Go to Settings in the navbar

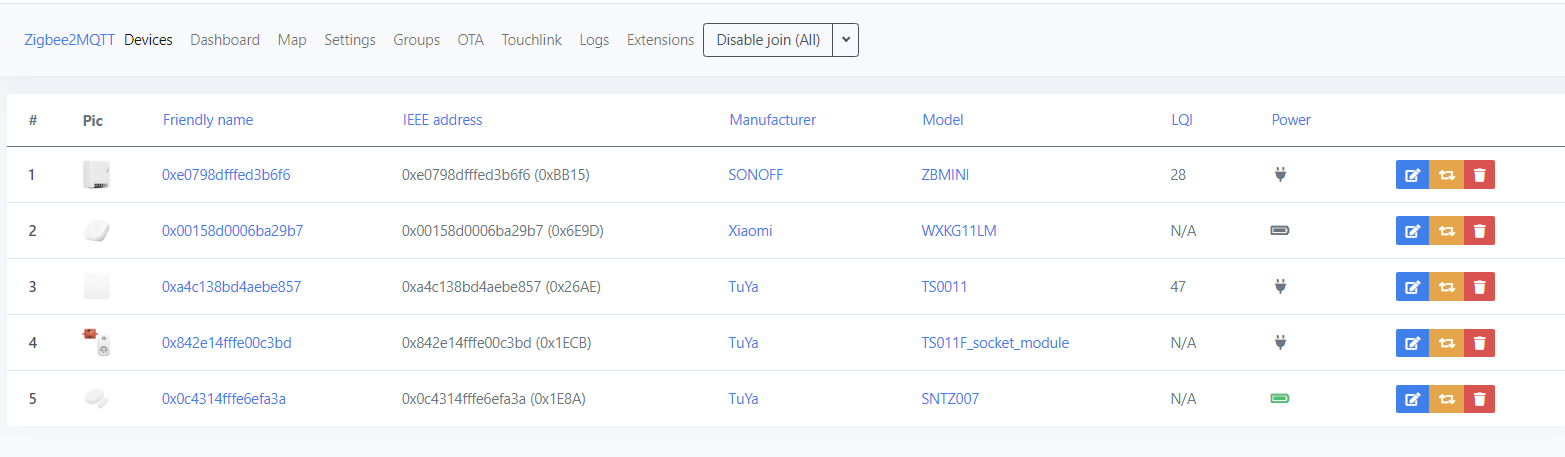[x=350, y=40]
